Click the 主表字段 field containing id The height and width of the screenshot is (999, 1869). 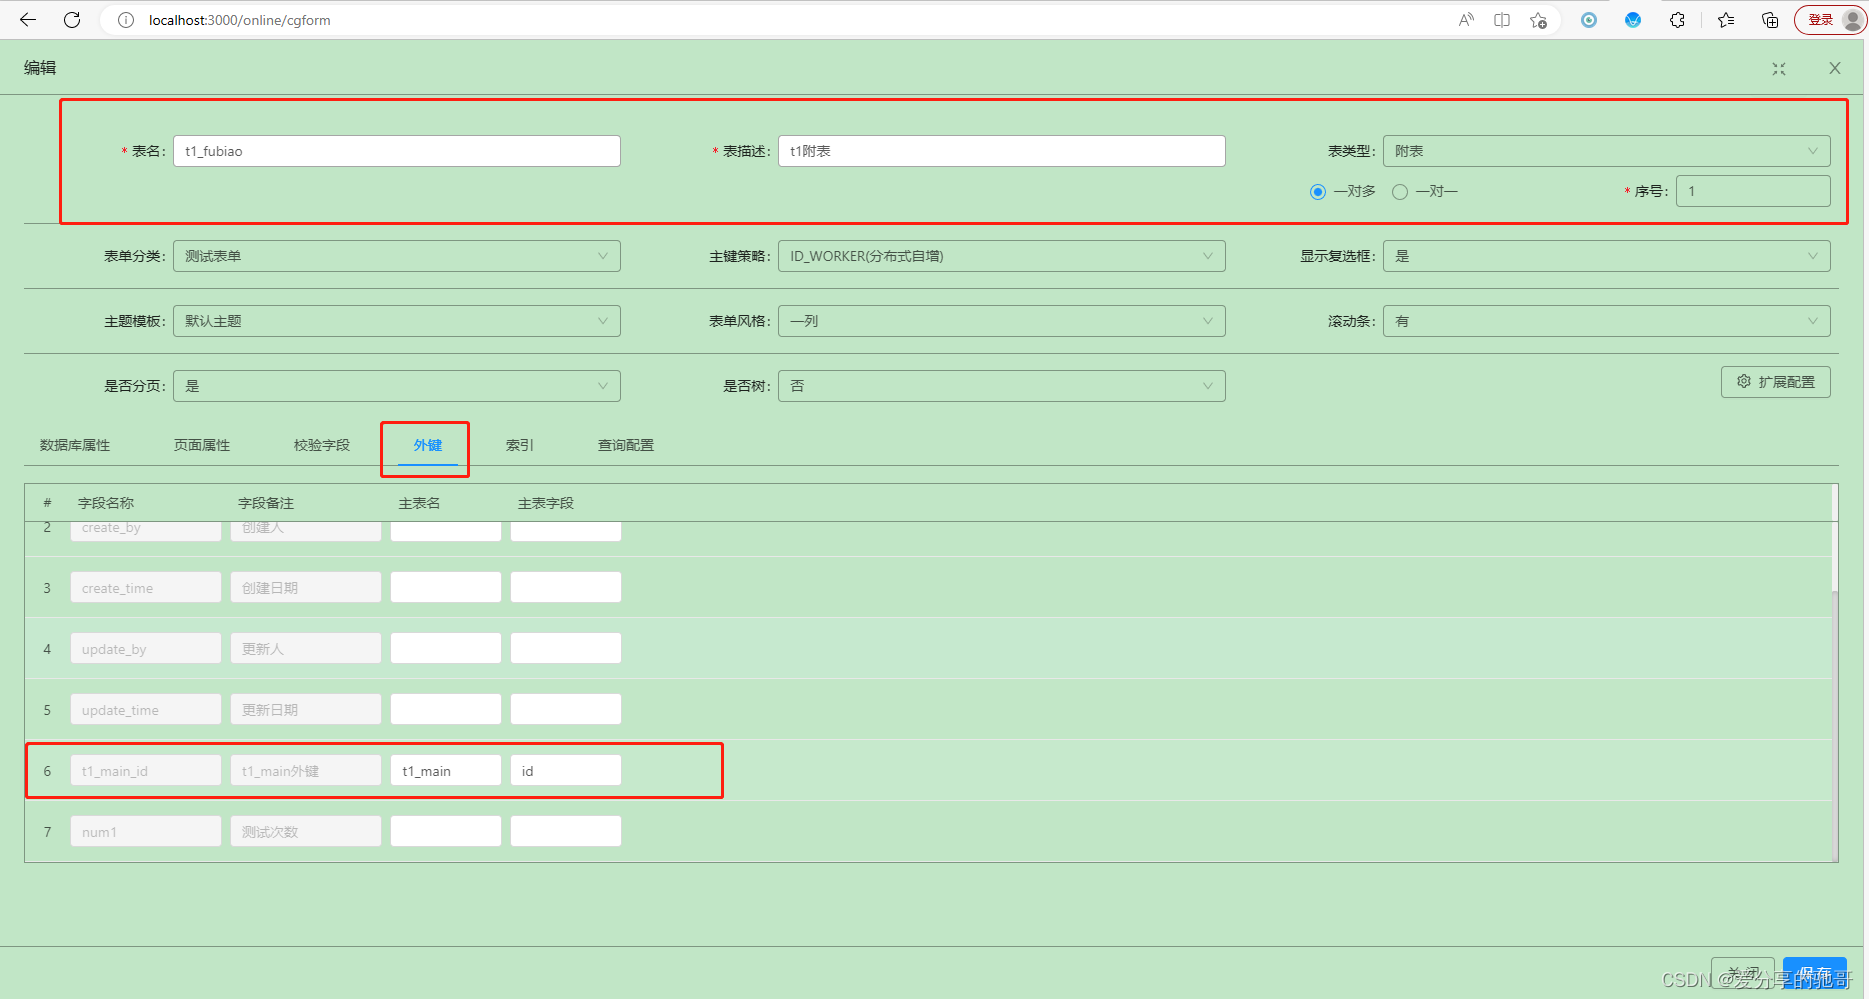coord(566,771)
